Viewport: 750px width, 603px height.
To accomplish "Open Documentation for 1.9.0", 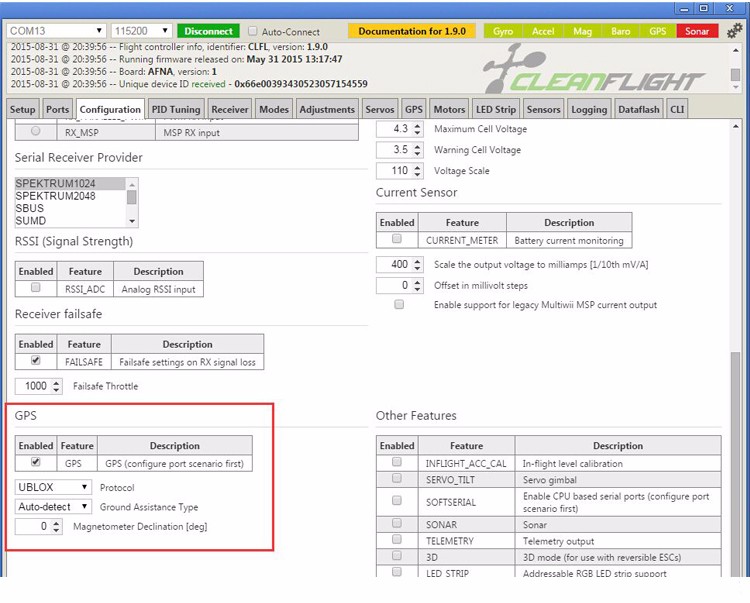I will [411, 31].
